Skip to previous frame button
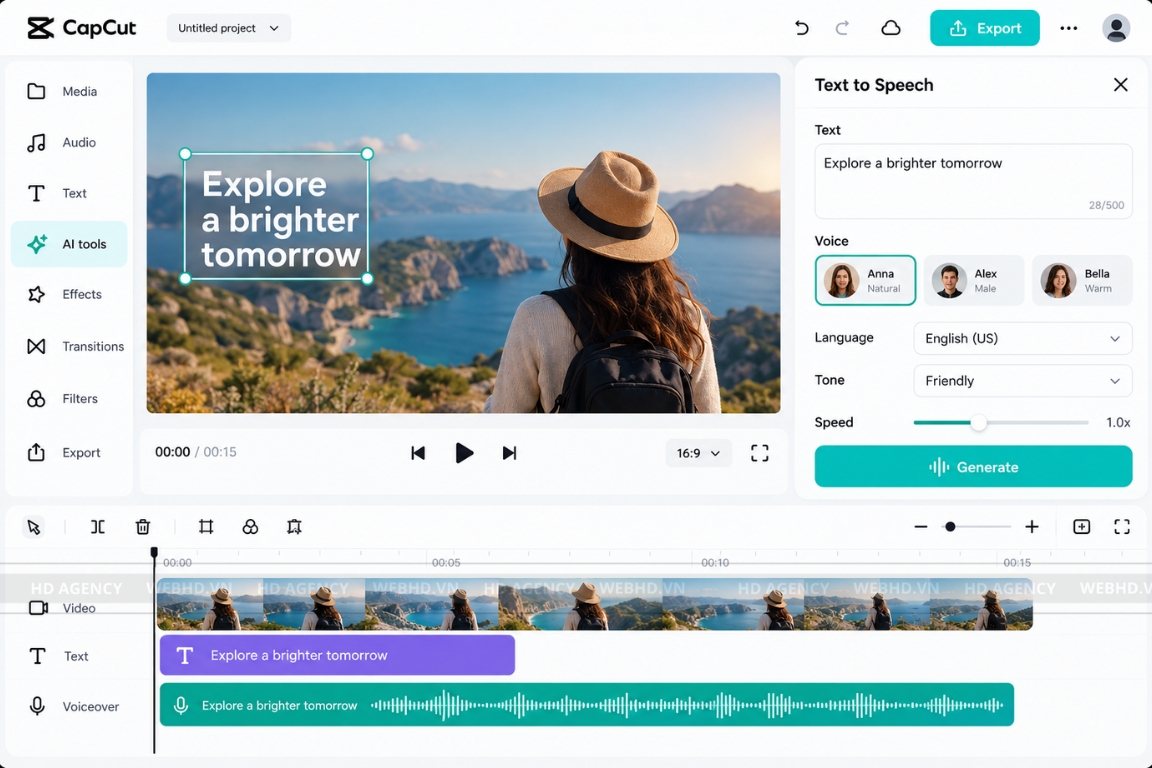Screen dimensions: 1152x768 [x=417, y=453]
